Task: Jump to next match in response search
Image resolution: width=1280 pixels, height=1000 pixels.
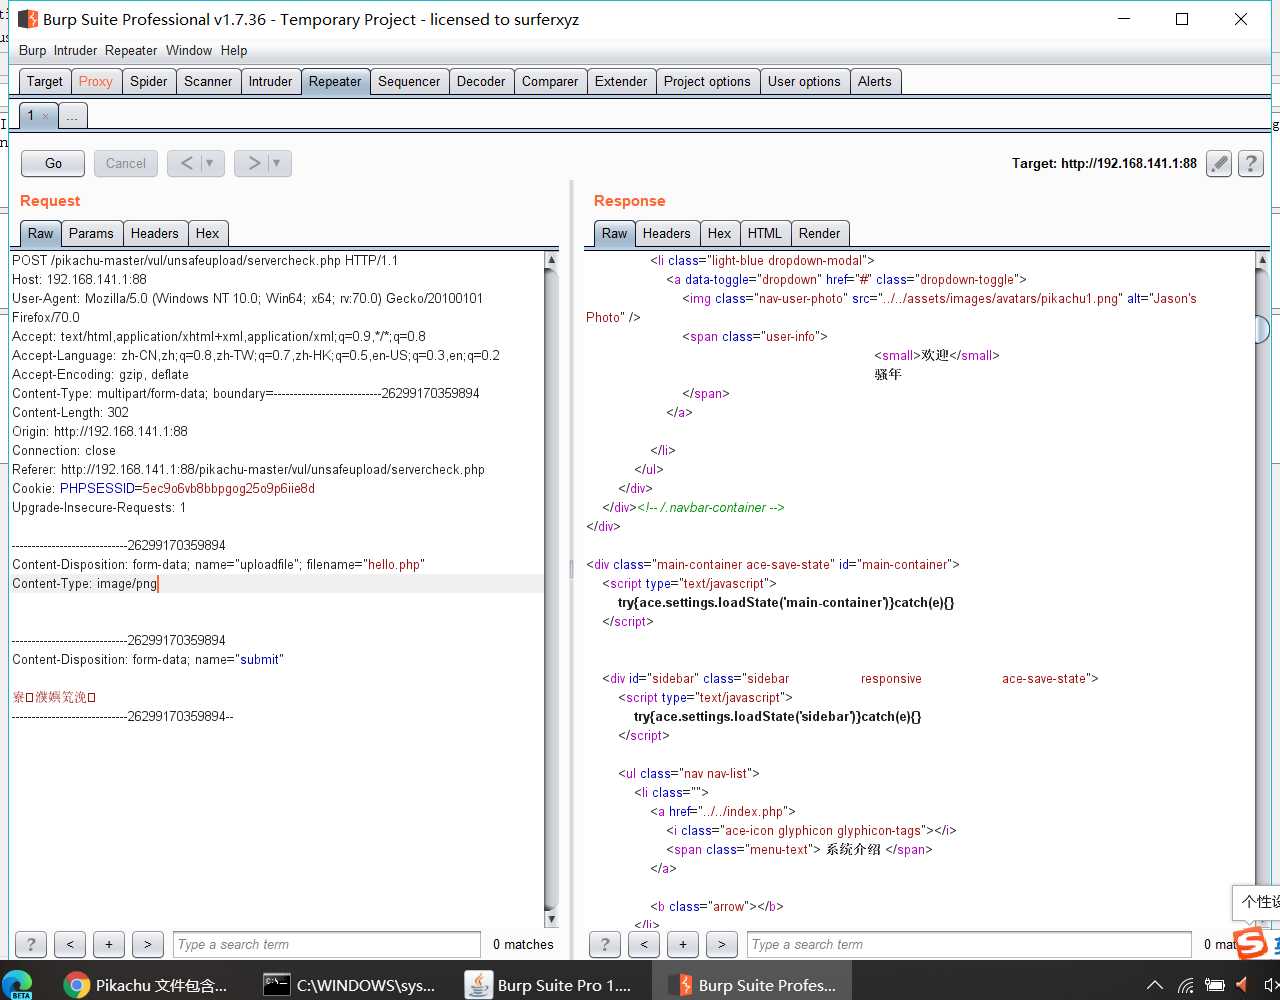Action: coord(721,944)
